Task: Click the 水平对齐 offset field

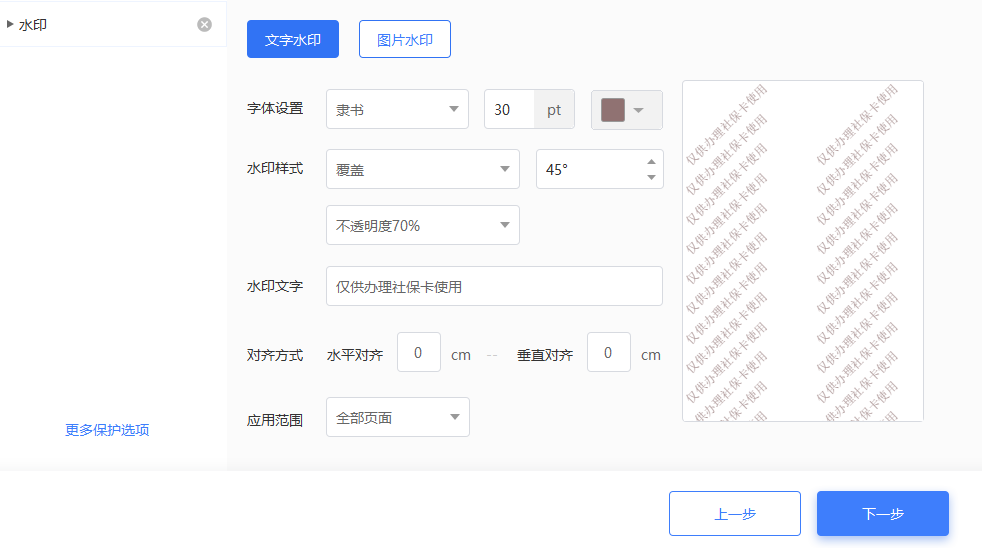Action: click(x=418, y=352)
